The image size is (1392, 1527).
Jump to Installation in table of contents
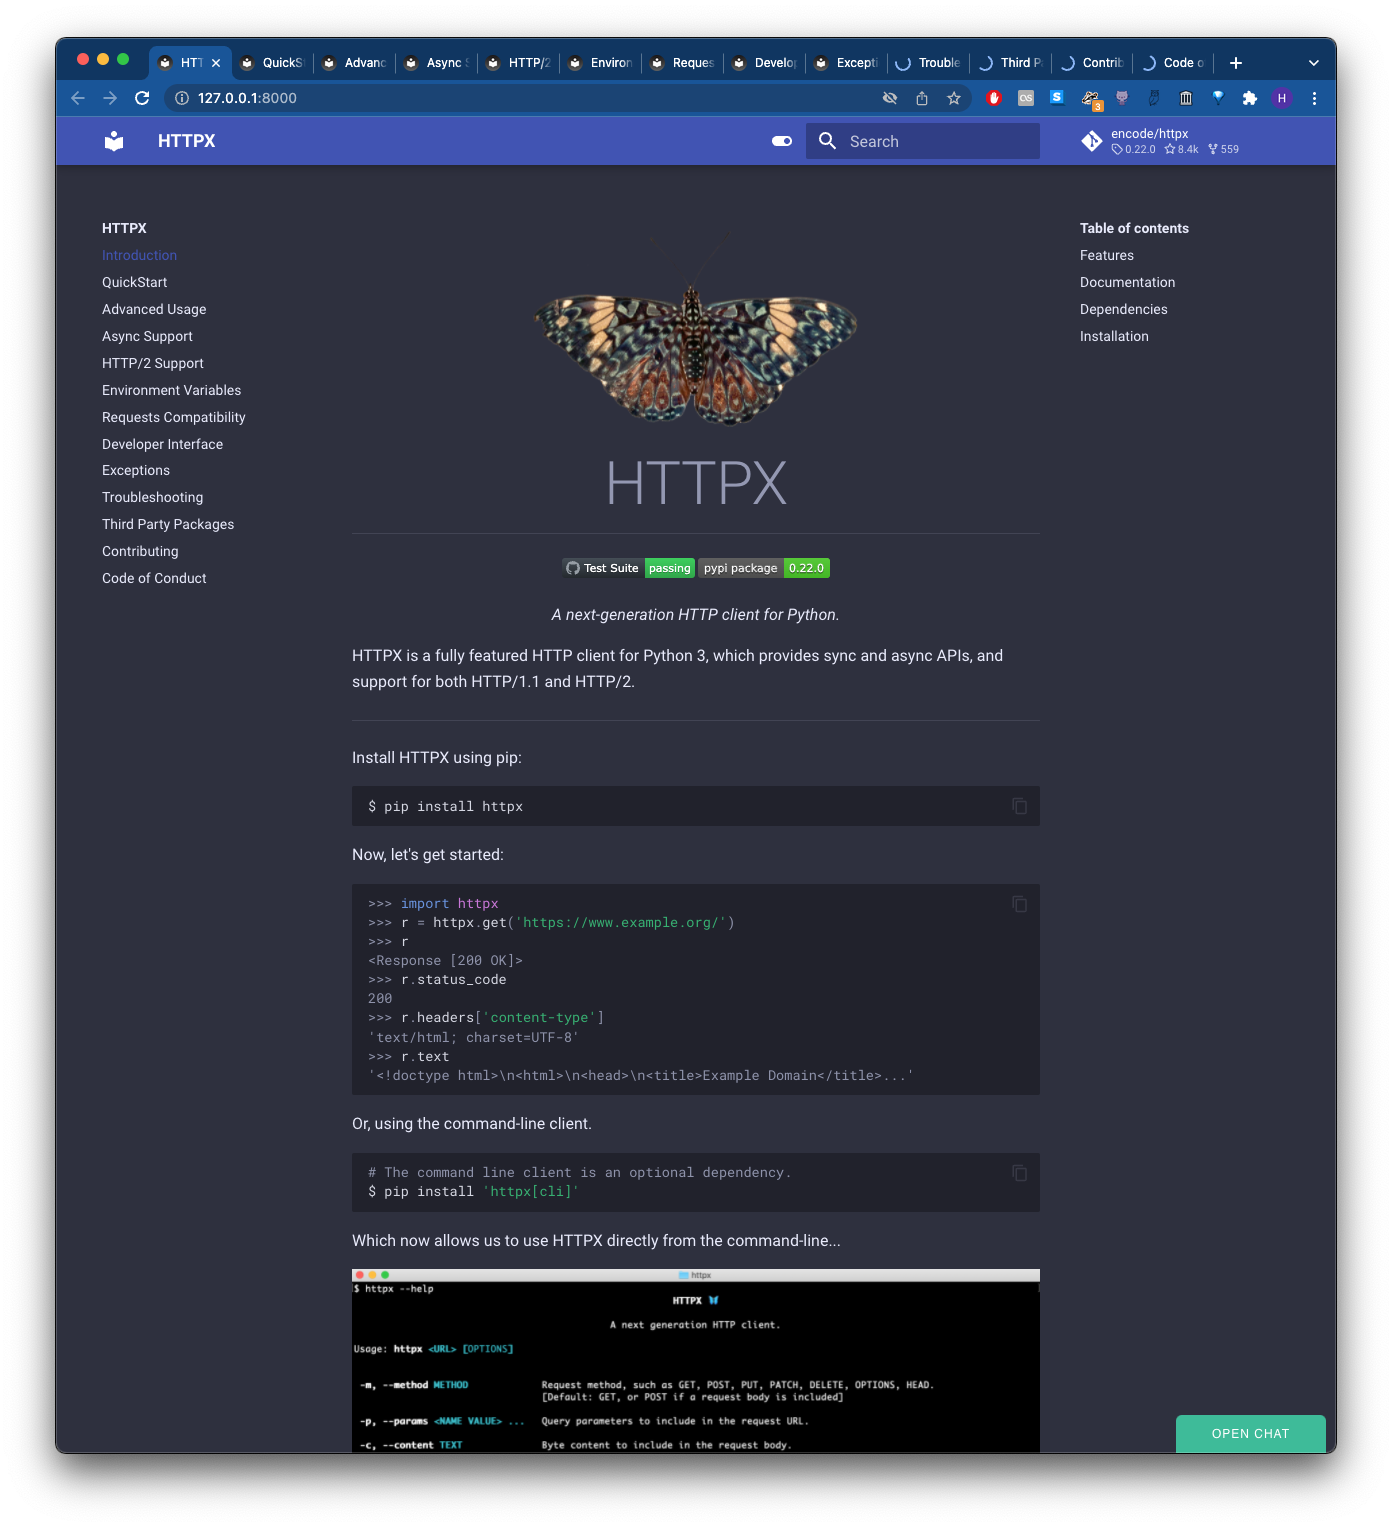(1114, 336)
